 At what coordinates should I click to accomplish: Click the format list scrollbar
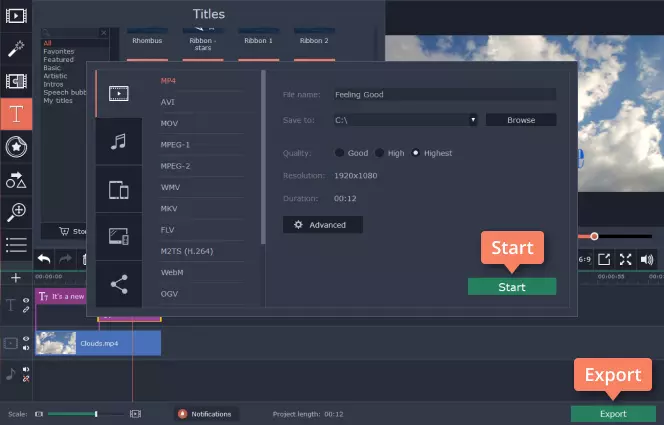tap(263, 157)
